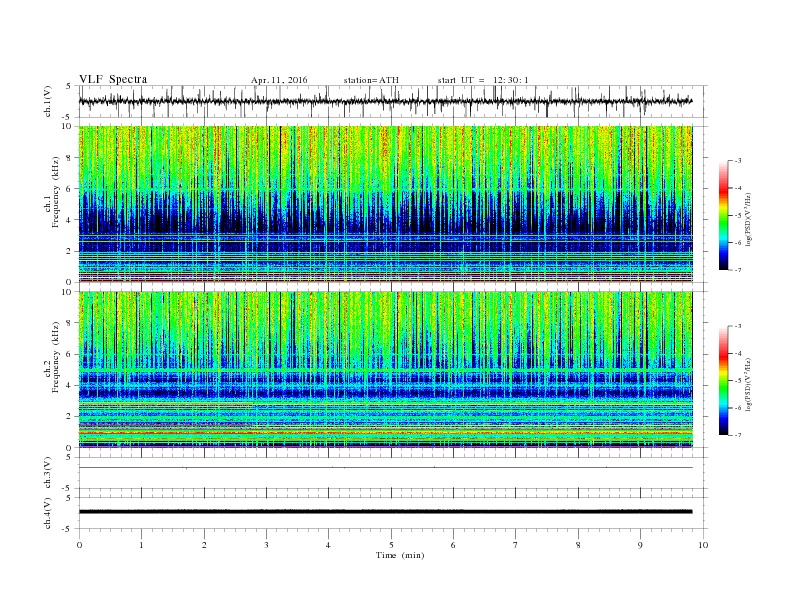Click the time axis tick label '2'

(x=204, y=545)
